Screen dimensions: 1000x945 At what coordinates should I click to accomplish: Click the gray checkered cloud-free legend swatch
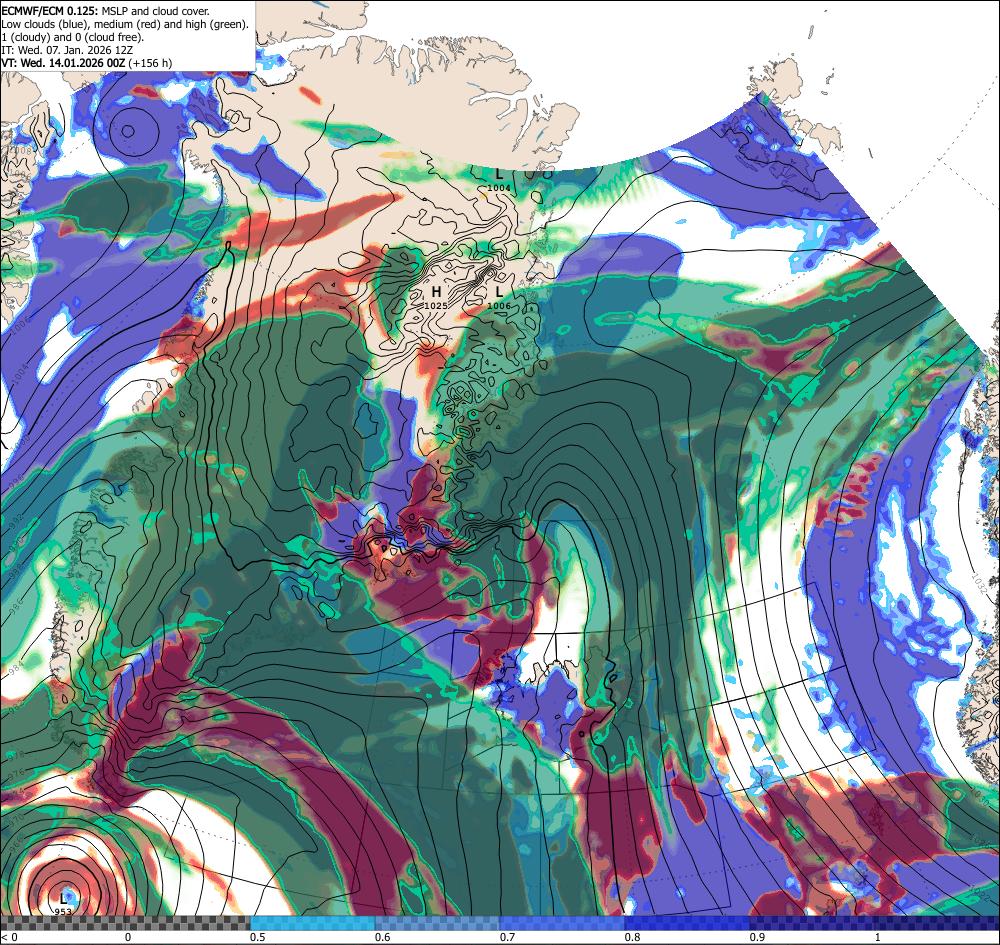pyautogui.click(x=125, y=923)
